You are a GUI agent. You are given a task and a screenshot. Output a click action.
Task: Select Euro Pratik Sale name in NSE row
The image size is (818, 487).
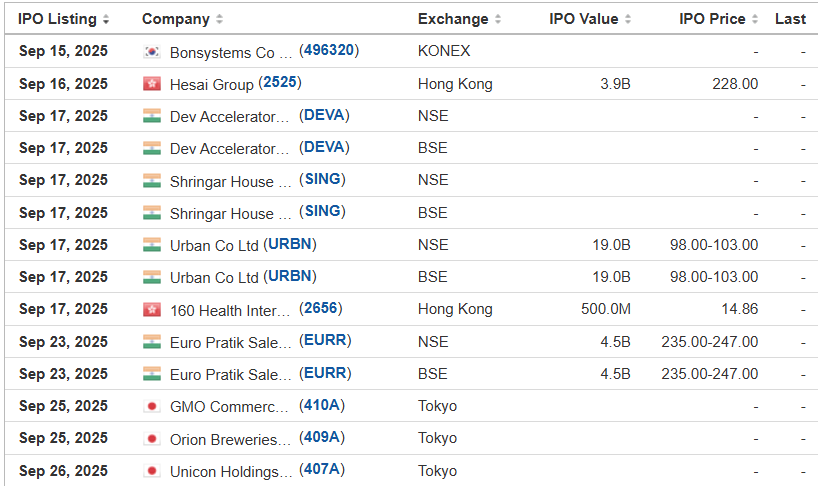point(231,343)
